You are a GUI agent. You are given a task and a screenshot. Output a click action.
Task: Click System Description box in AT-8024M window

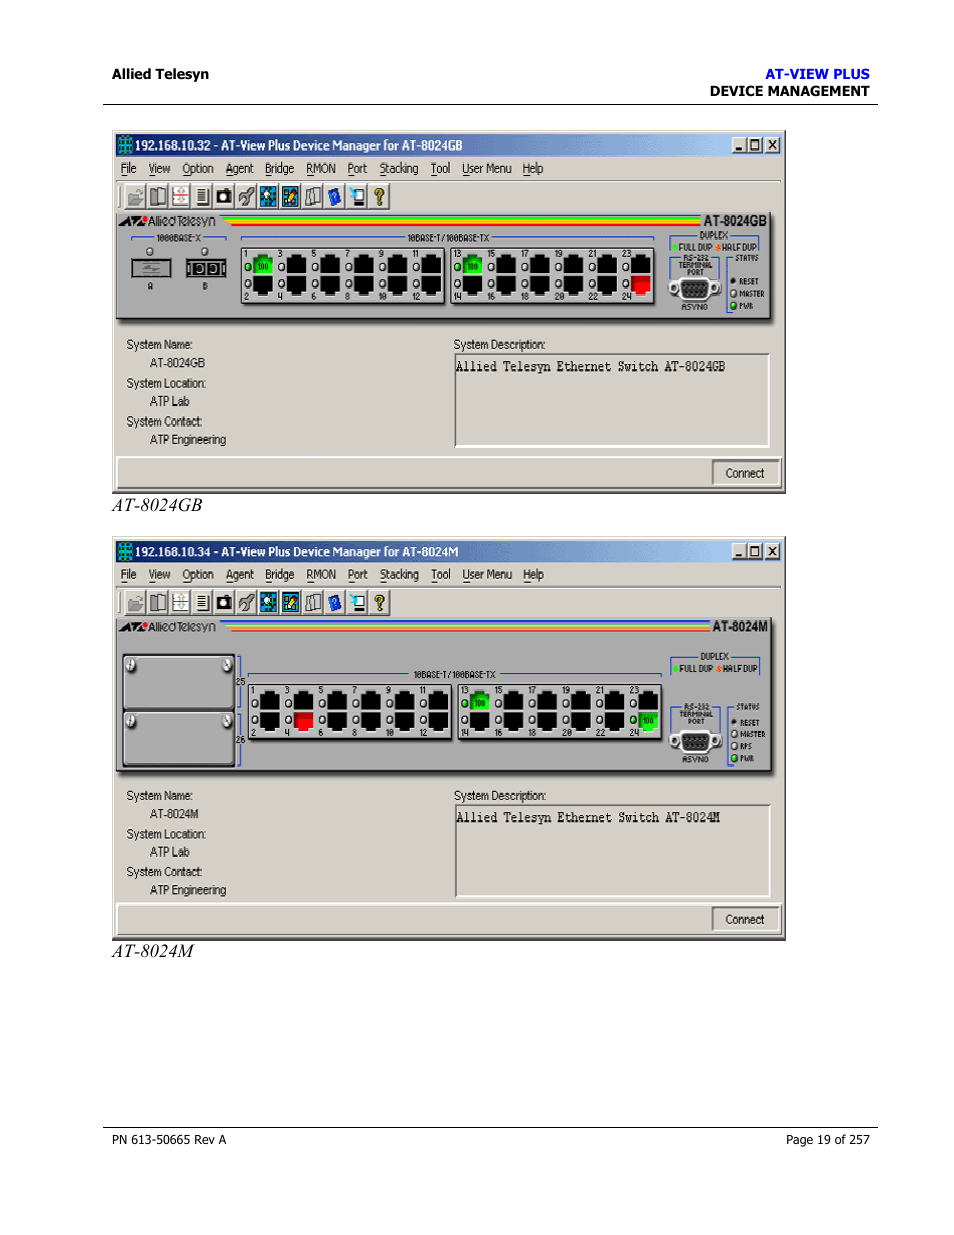[613, 850]
